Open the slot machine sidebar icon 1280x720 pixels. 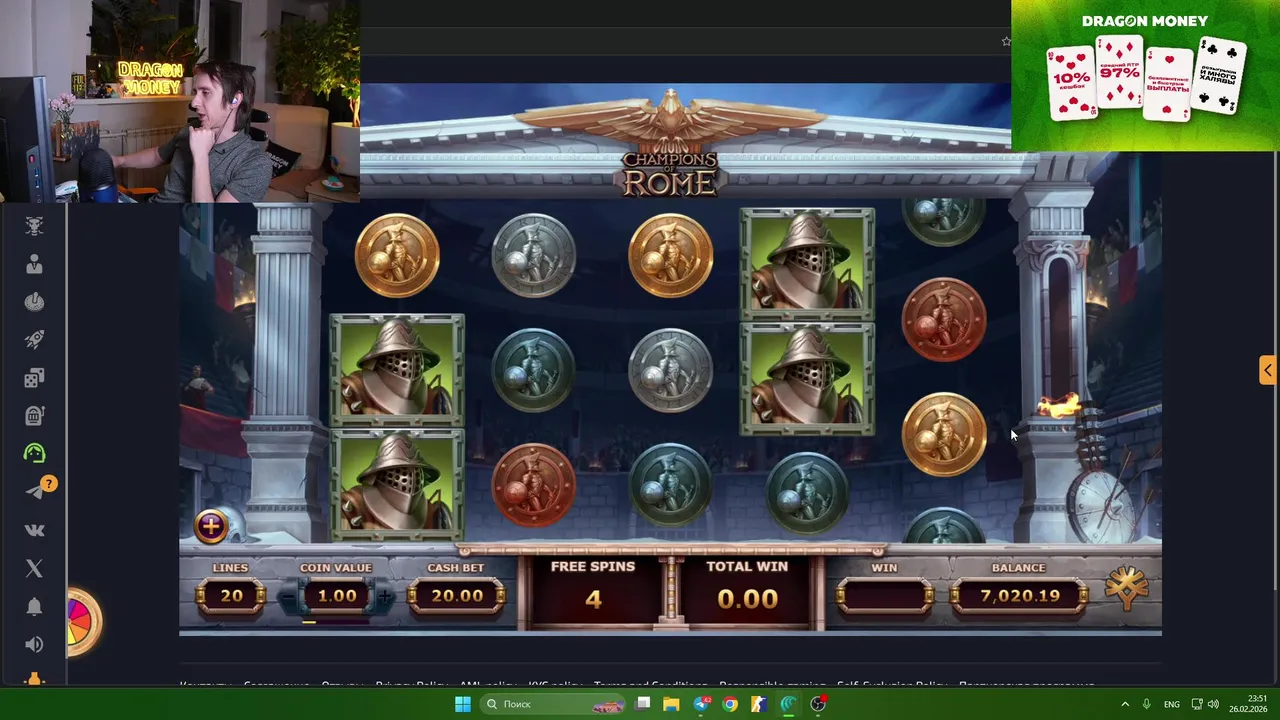34,415
